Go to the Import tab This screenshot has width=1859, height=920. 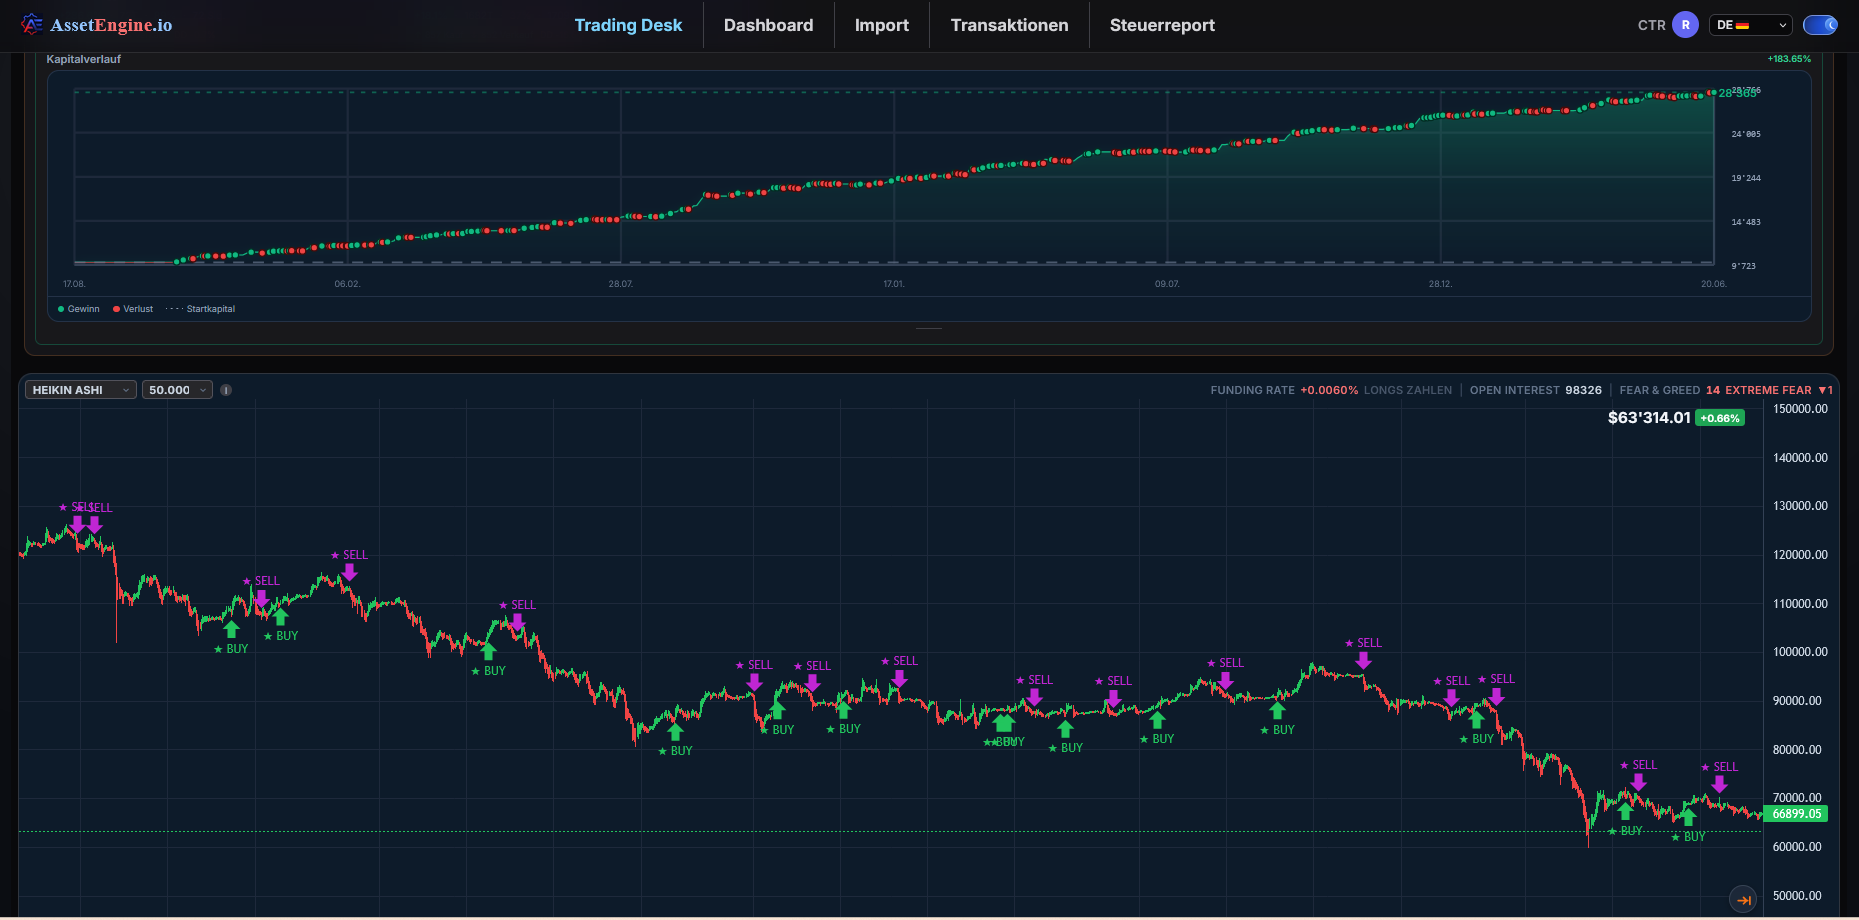click(x=882, y=25)
